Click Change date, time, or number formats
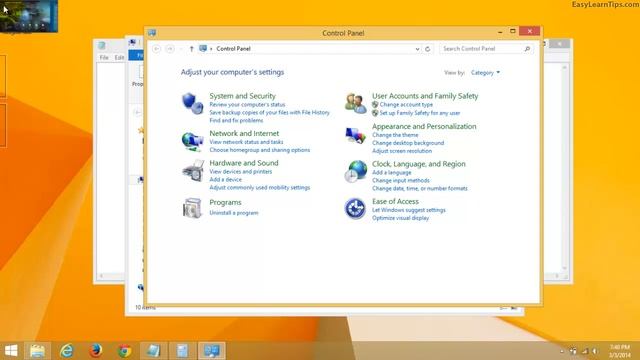This screenshot has width=640, height=360. tap(420, 189)
